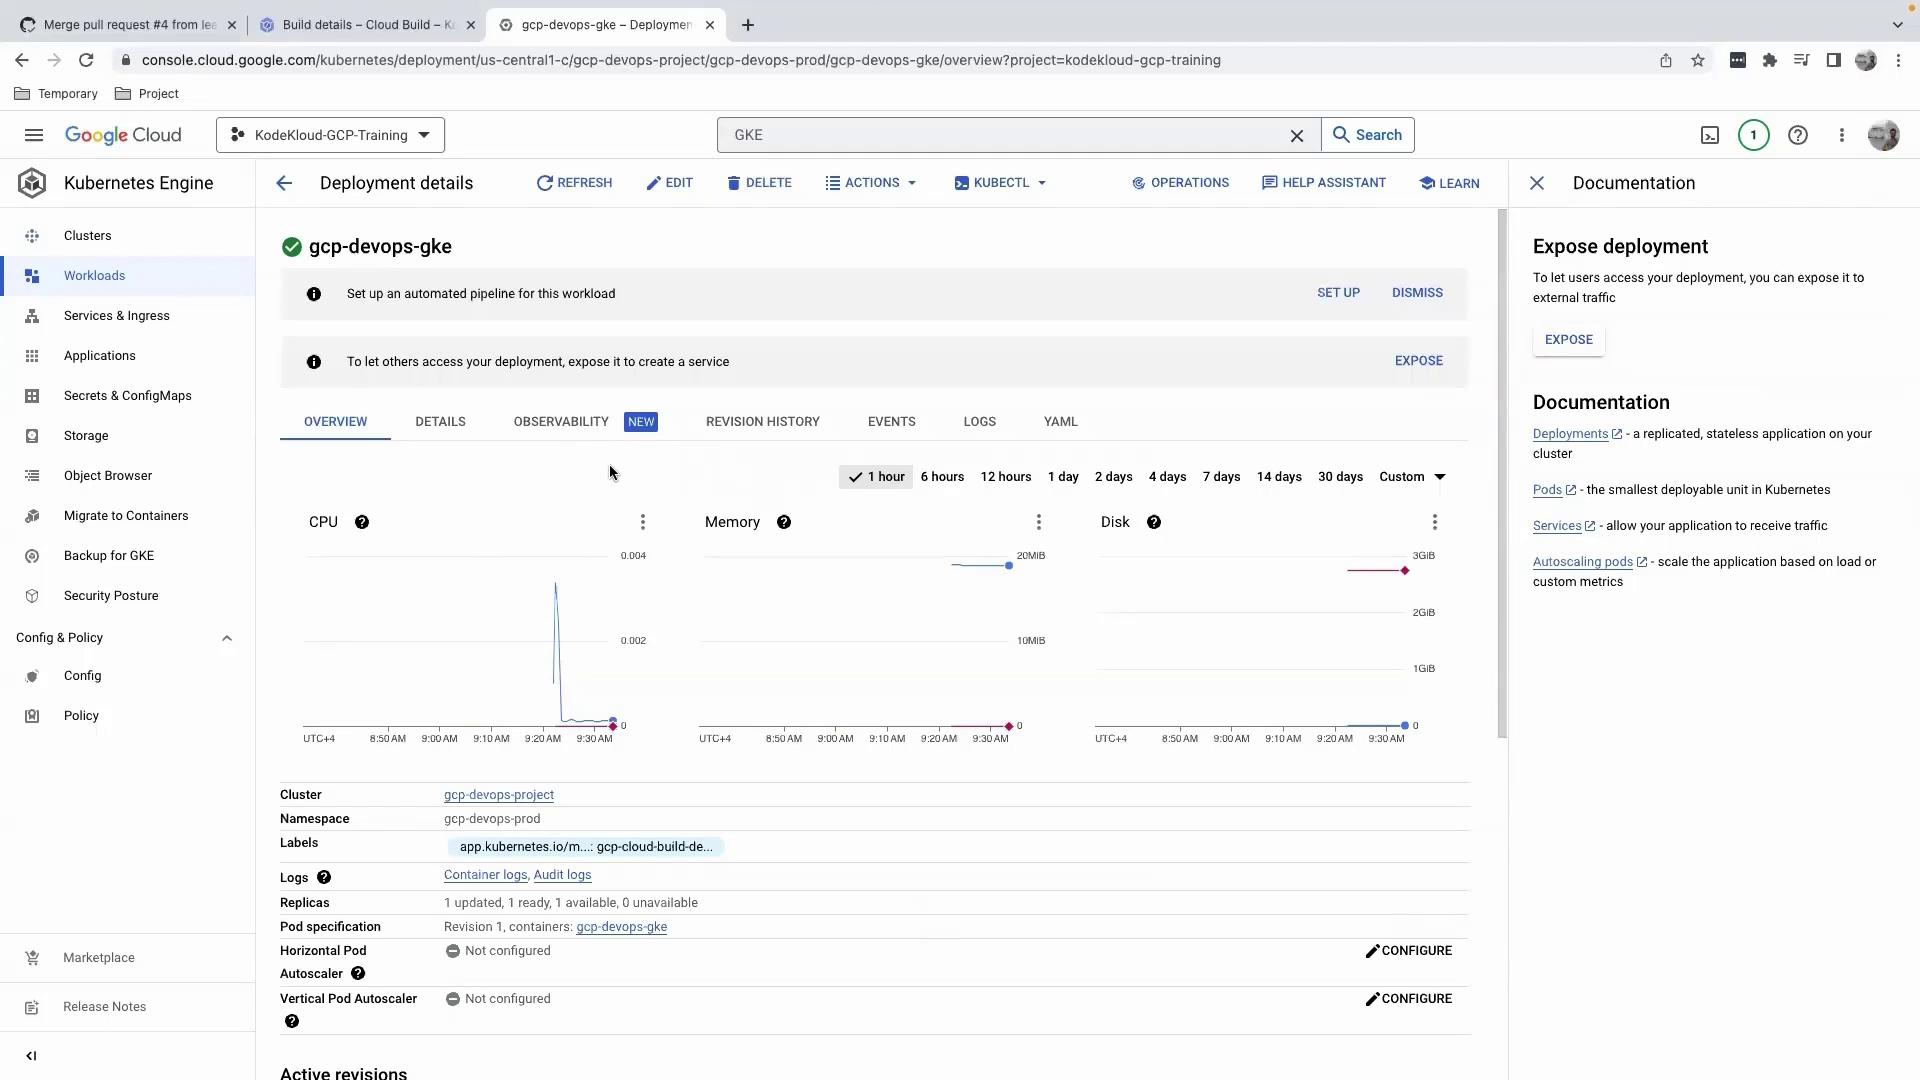The height and width of the screenshot is (1080, 1920).
Task: Click the Refresh toolbar button
Action: pos(574,183)
